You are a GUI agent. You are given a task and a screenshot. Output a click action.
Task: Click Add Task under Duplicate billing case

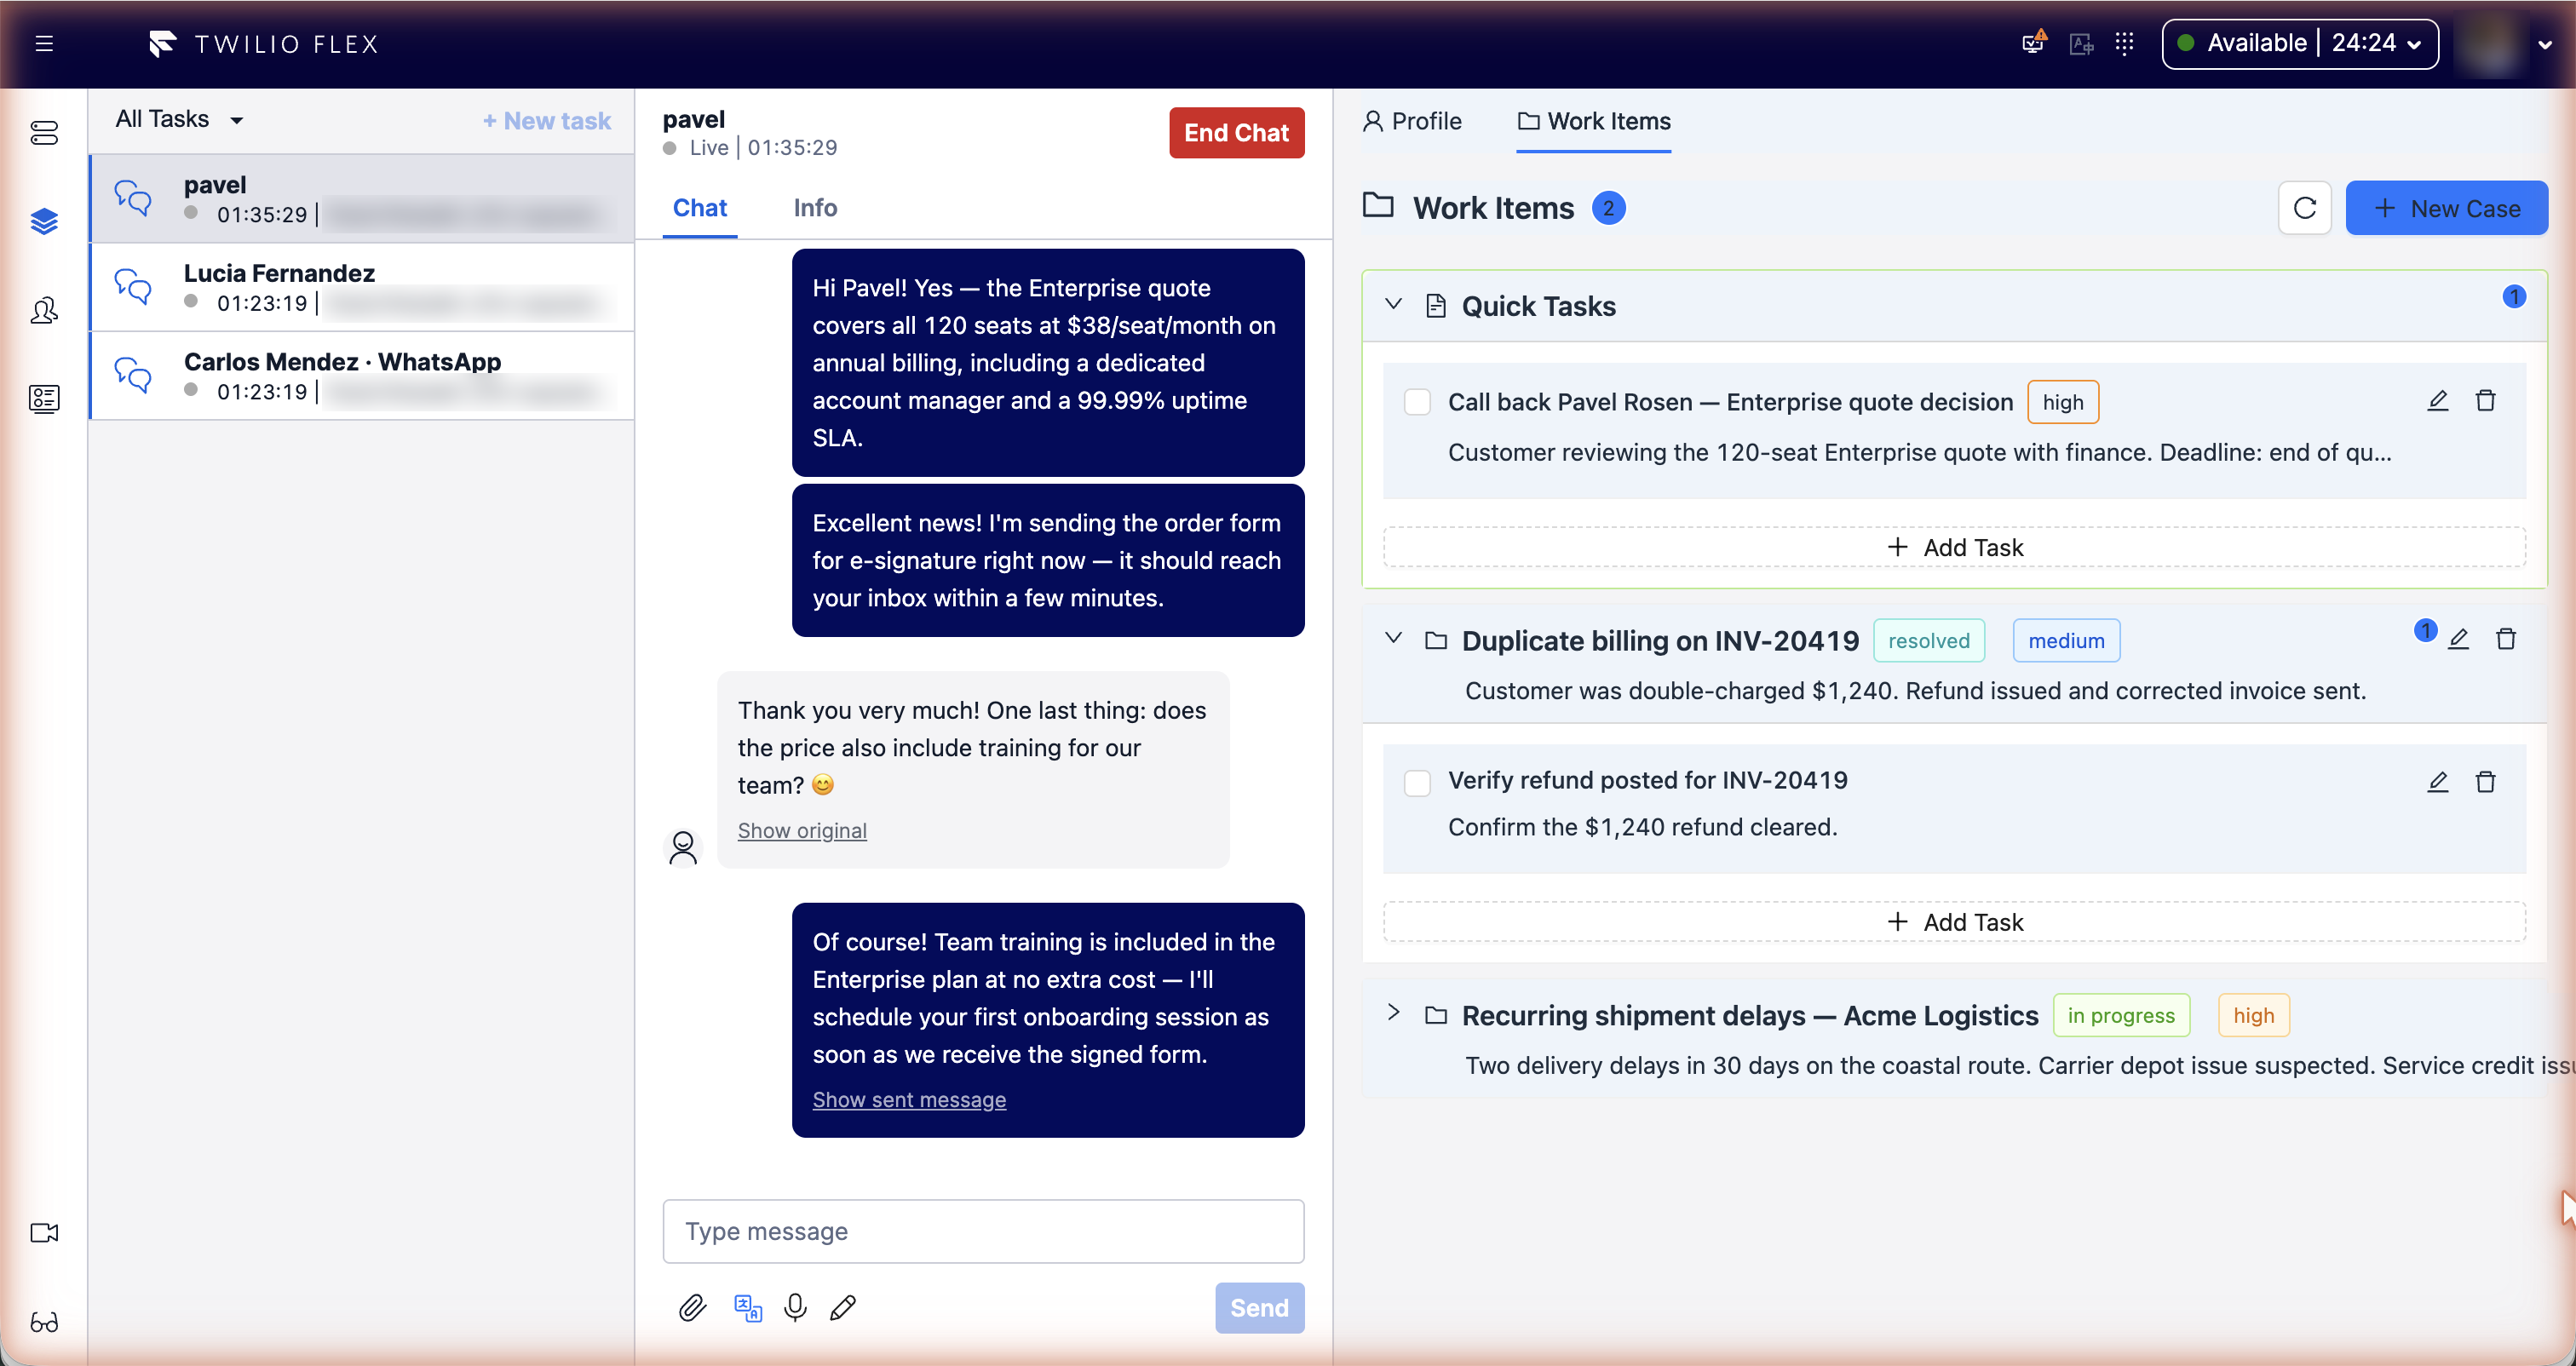1954,922
